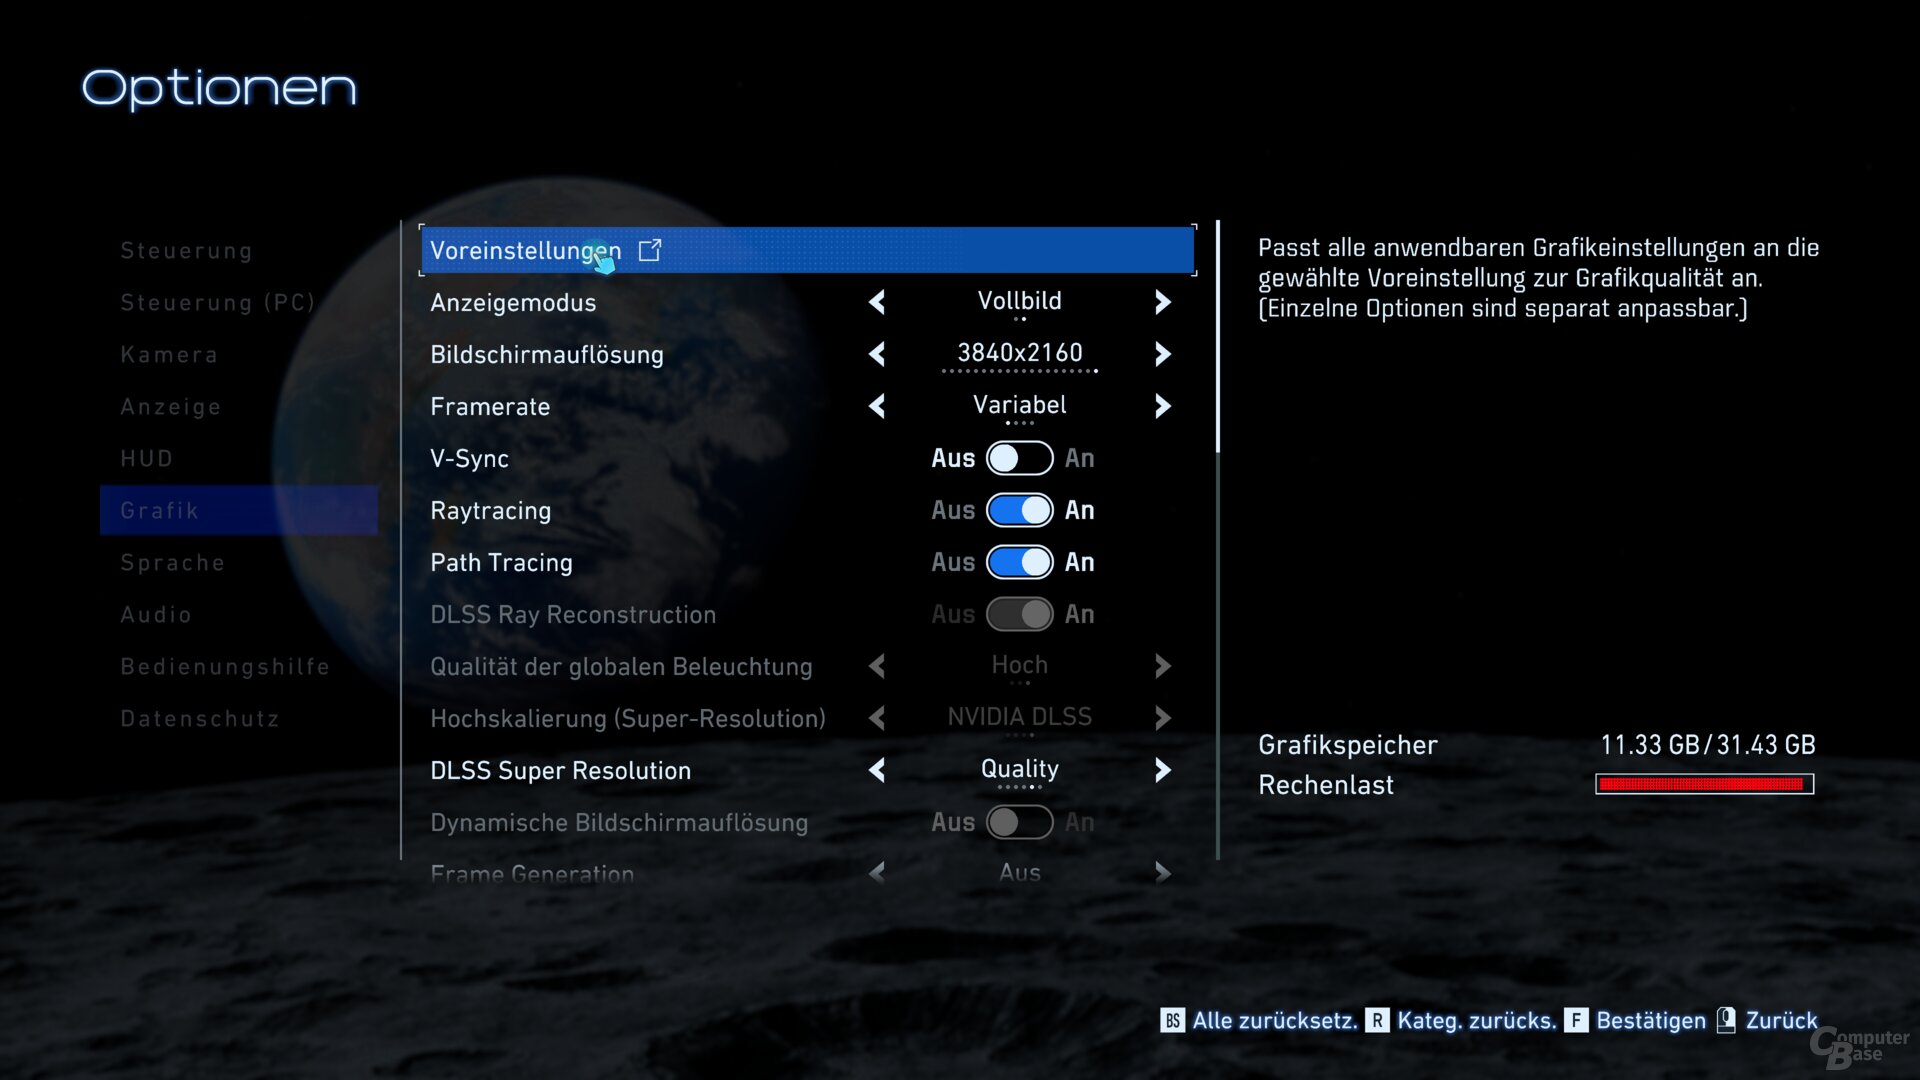Click the right arrow for Bildschirmauflösung

tap(1162, 354)
